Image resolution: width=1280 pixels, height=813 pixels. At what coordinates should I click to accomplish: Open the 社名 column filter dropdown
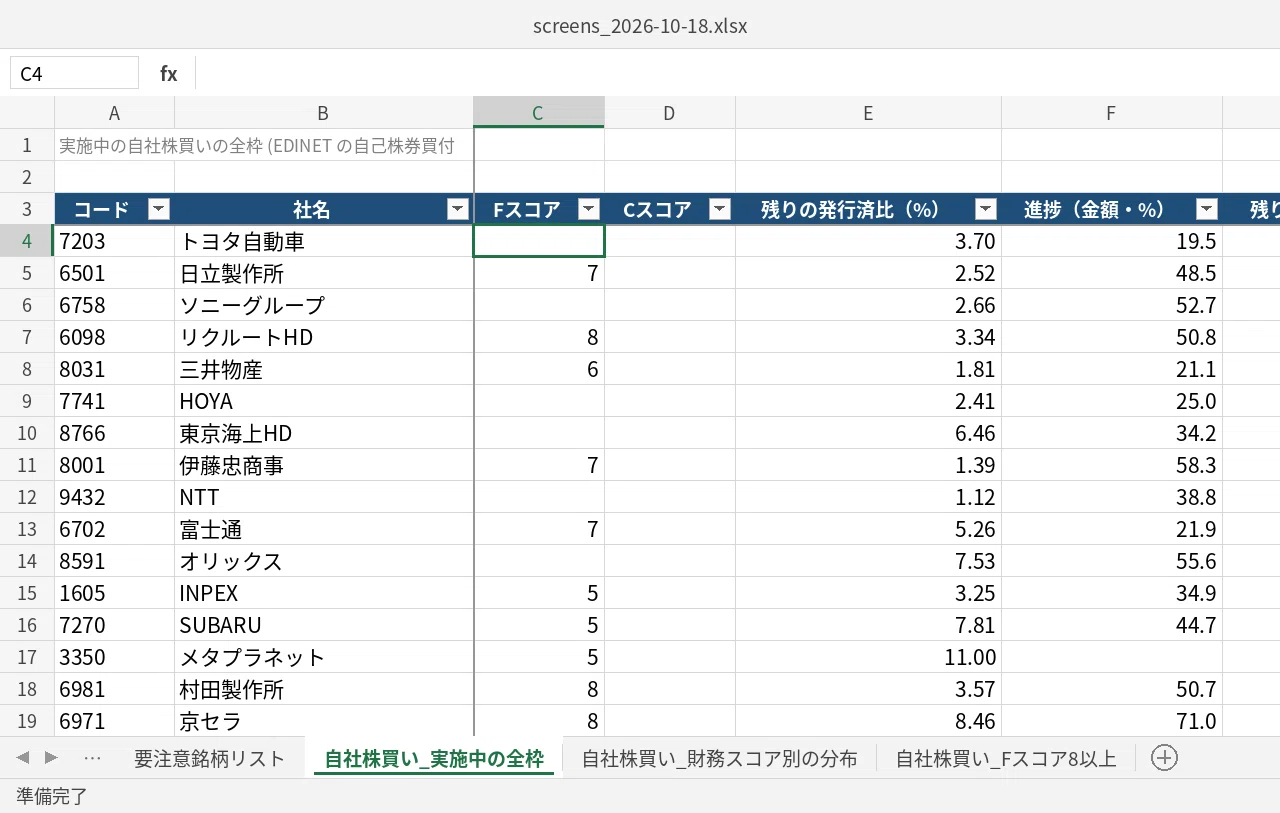click(458, 209)
